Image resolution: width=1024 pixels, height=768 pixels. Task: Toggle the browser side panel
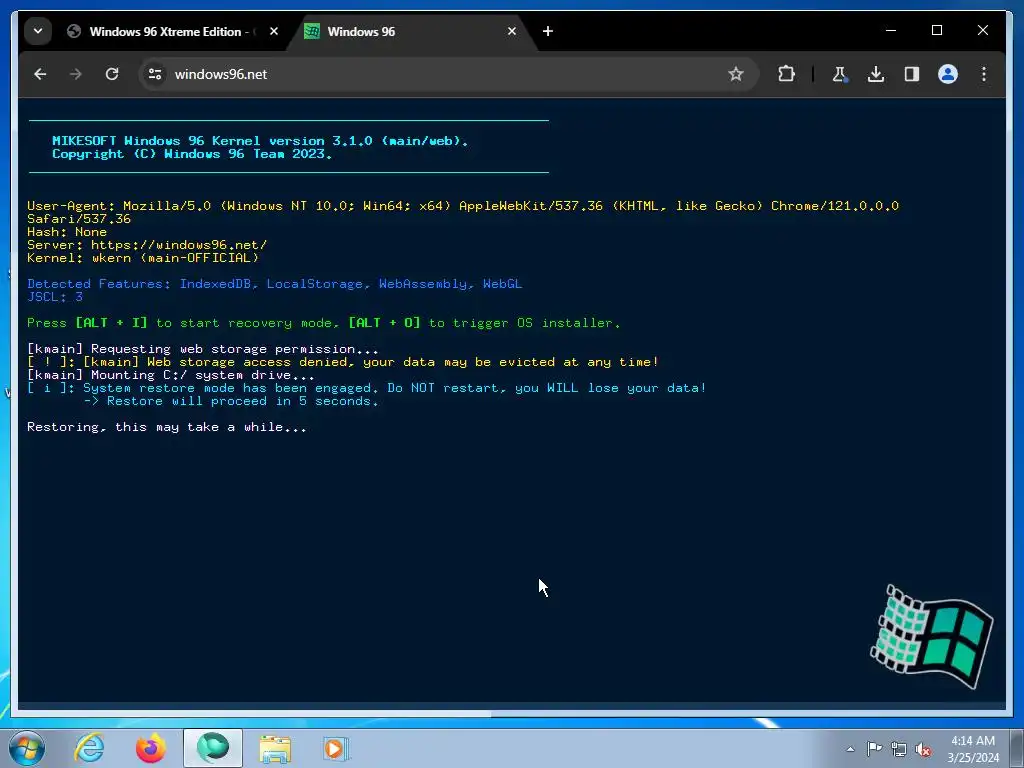[x=912, y=74]
